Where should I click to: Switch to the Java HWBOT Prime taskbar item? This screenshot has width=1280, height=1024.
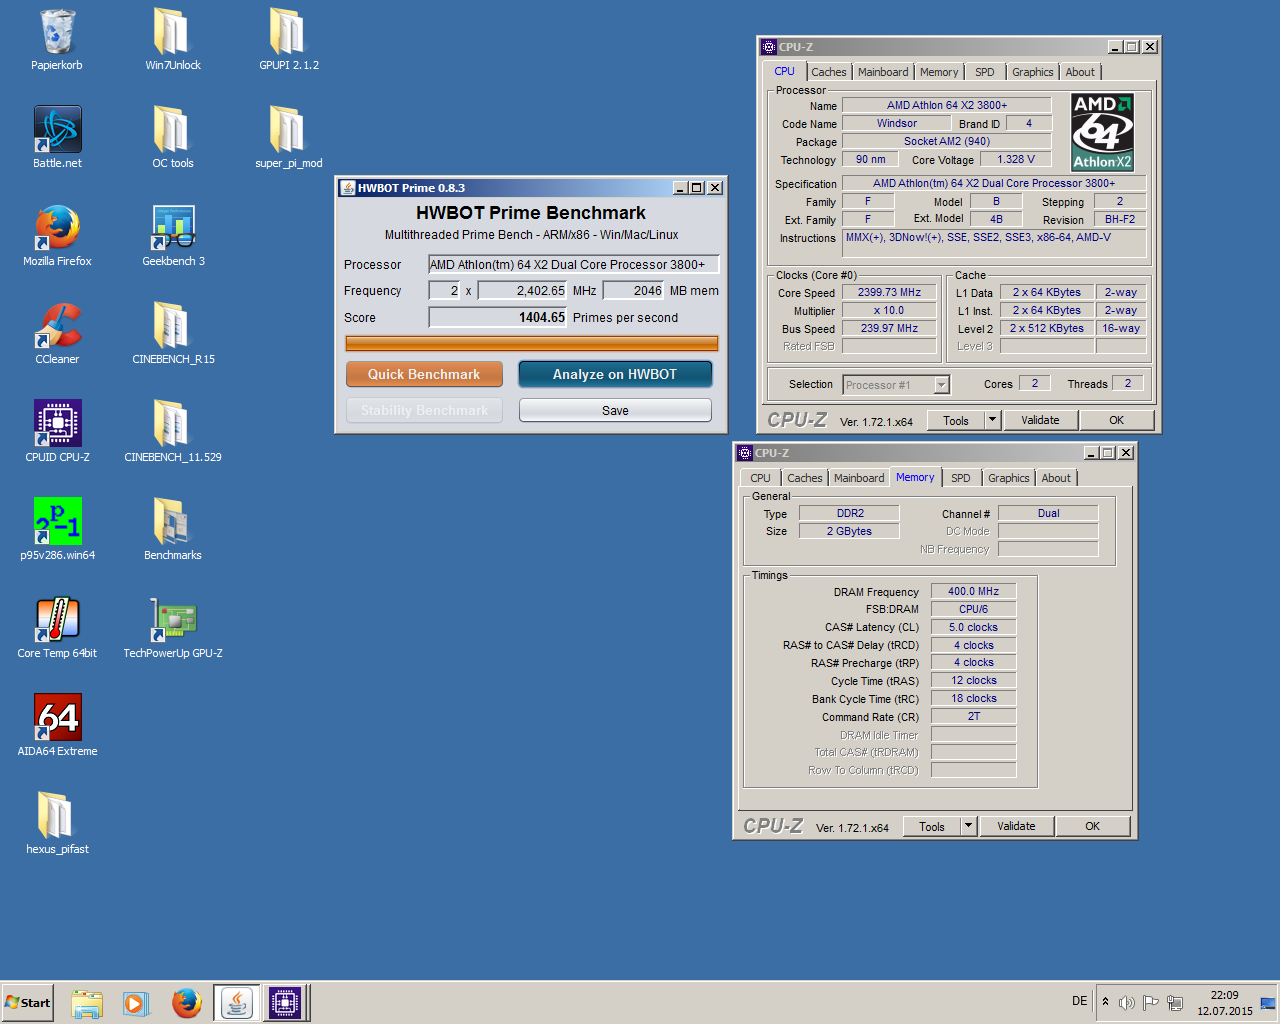[x=237, y=1003]
